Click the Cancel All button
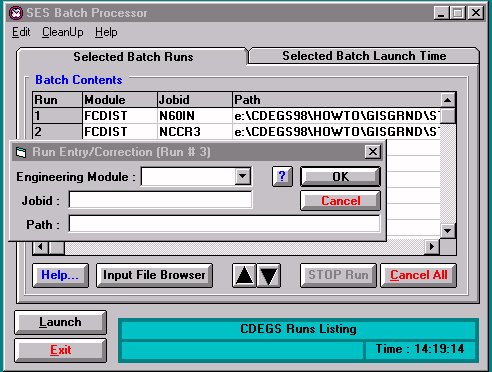 click(x=418, y=275)
